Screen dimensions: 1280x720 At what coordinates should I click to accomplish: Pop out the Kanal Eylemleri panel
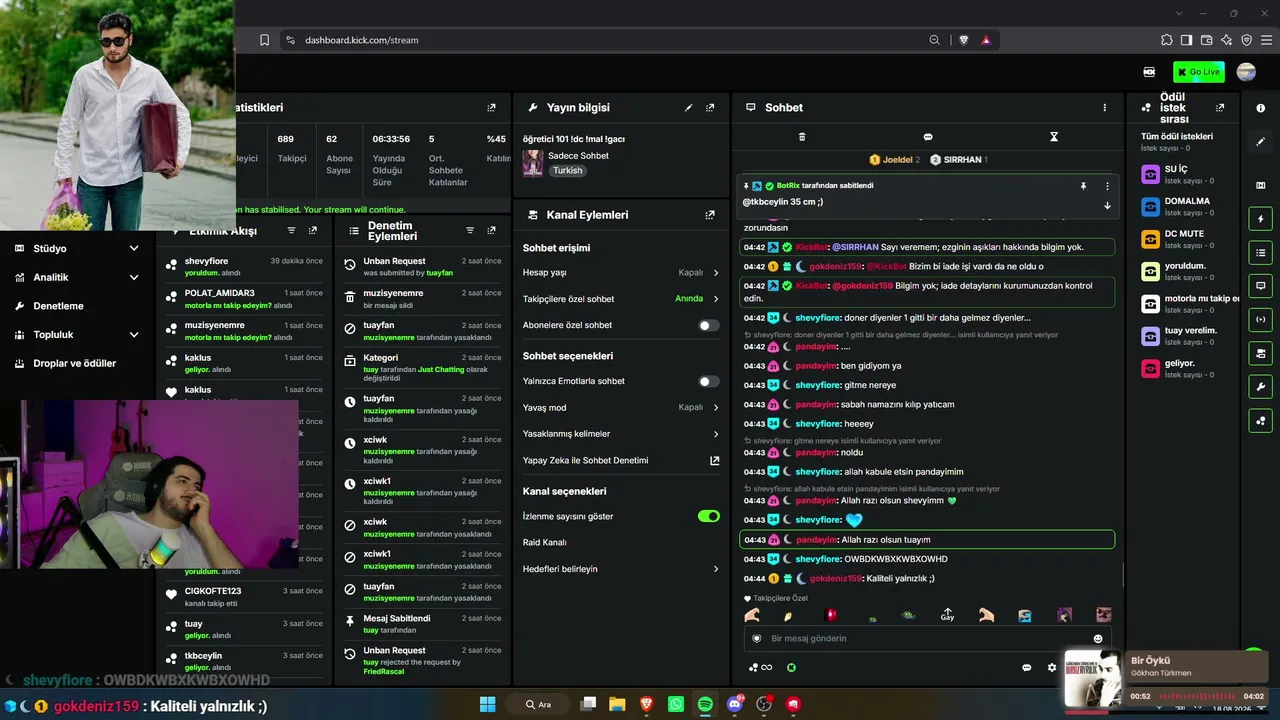click(710, 215)
